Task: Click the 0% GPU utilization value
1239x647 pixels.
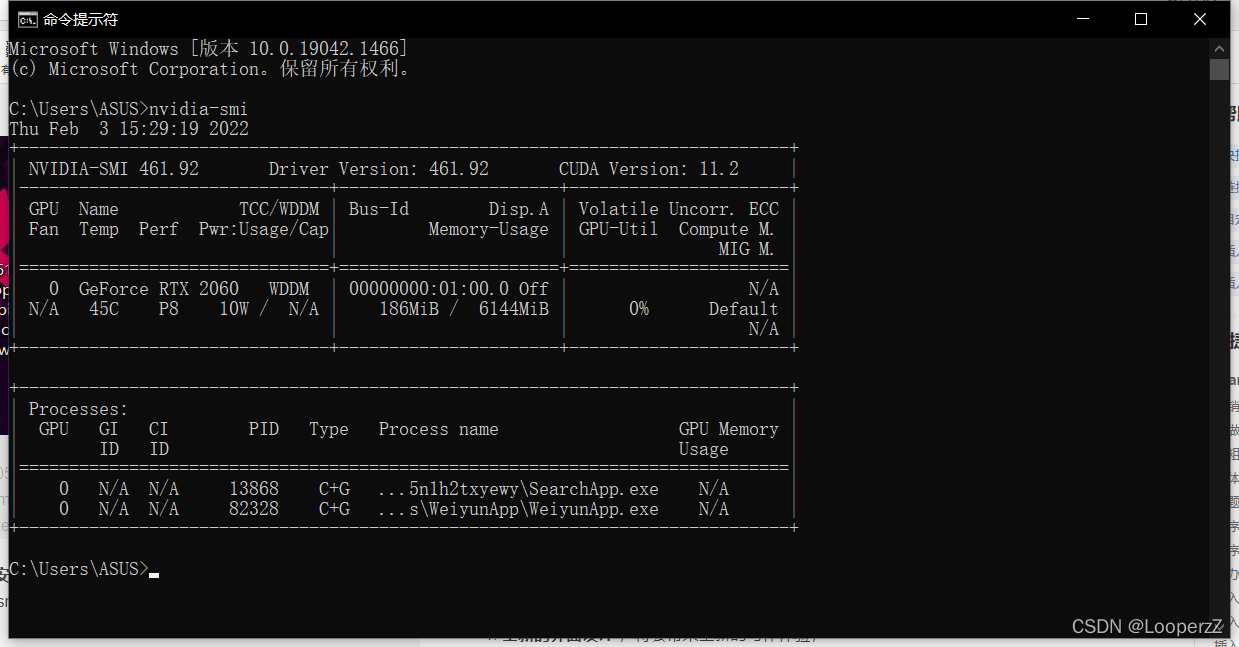Action: click(639, 309)
